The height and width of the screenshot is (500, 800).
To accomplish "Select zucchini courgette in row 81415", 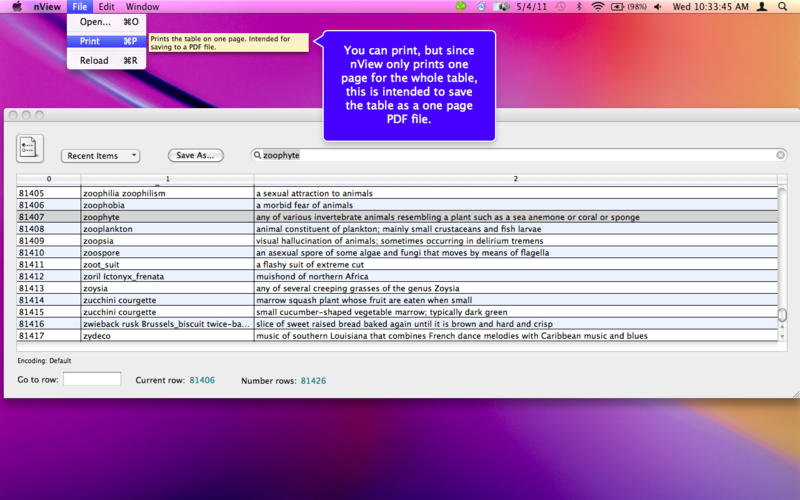I will (x=167, y=312).
